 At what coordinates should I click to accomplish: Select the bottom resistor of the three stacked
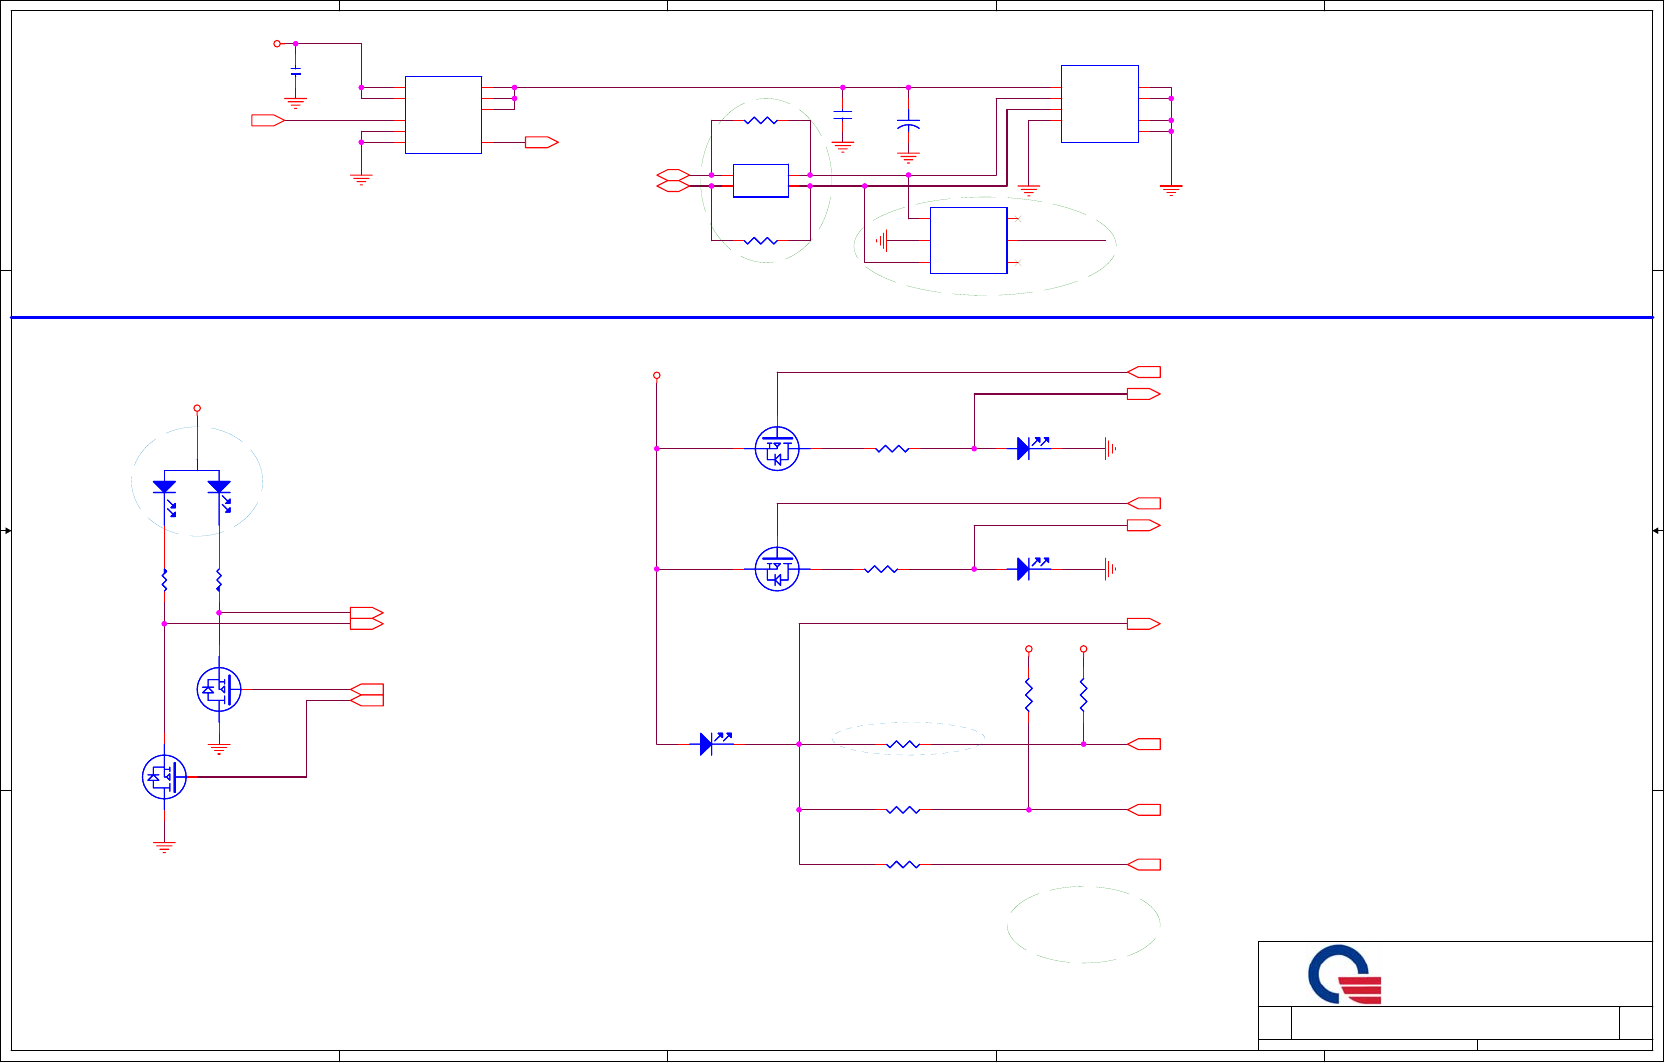pyautogui.click(x=903, y=864)
